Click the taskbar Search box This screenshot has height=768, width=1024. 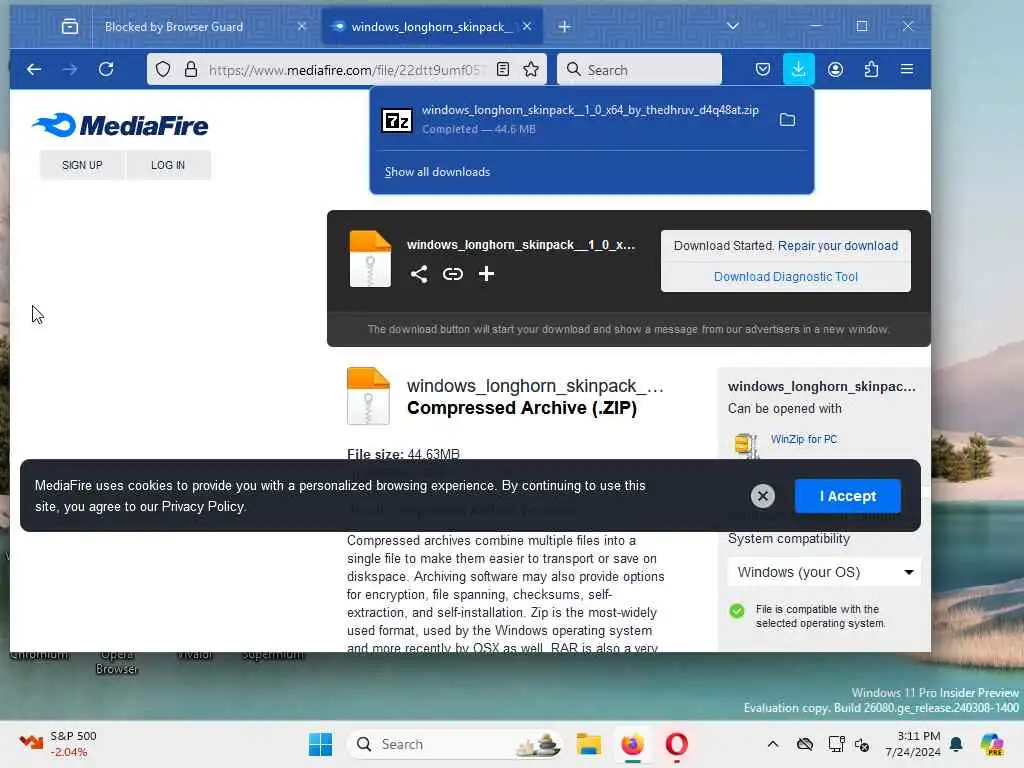point(455,744)
